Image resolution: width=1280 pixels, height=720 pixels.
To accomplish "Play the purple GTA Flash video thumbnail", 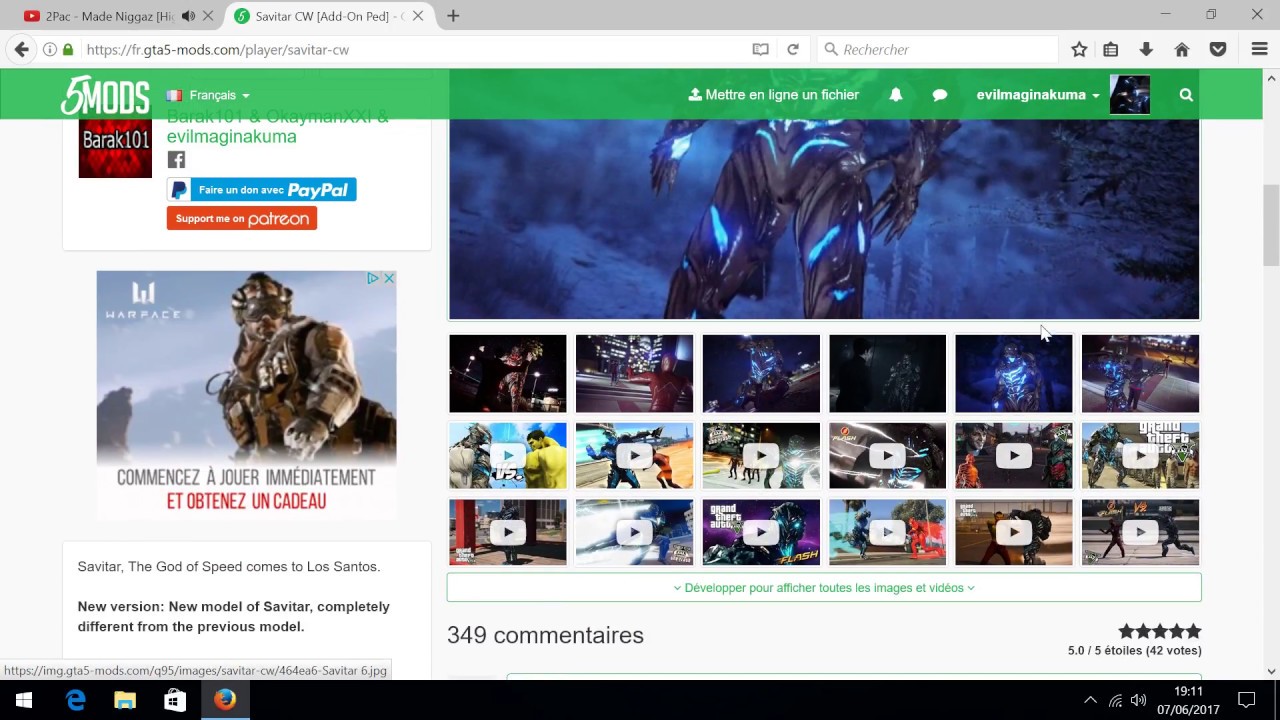I will 761,532.
